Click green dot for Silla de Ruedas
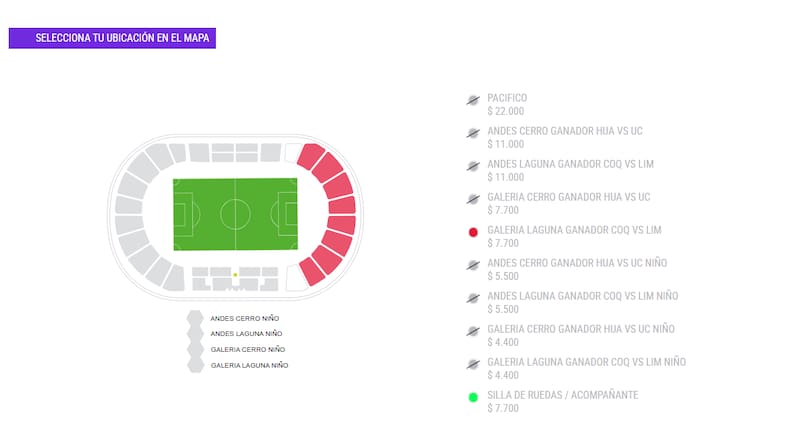Image resolution: width=800 pixels, height=443 pixels. pyautogui.click(x=473, y=397)
